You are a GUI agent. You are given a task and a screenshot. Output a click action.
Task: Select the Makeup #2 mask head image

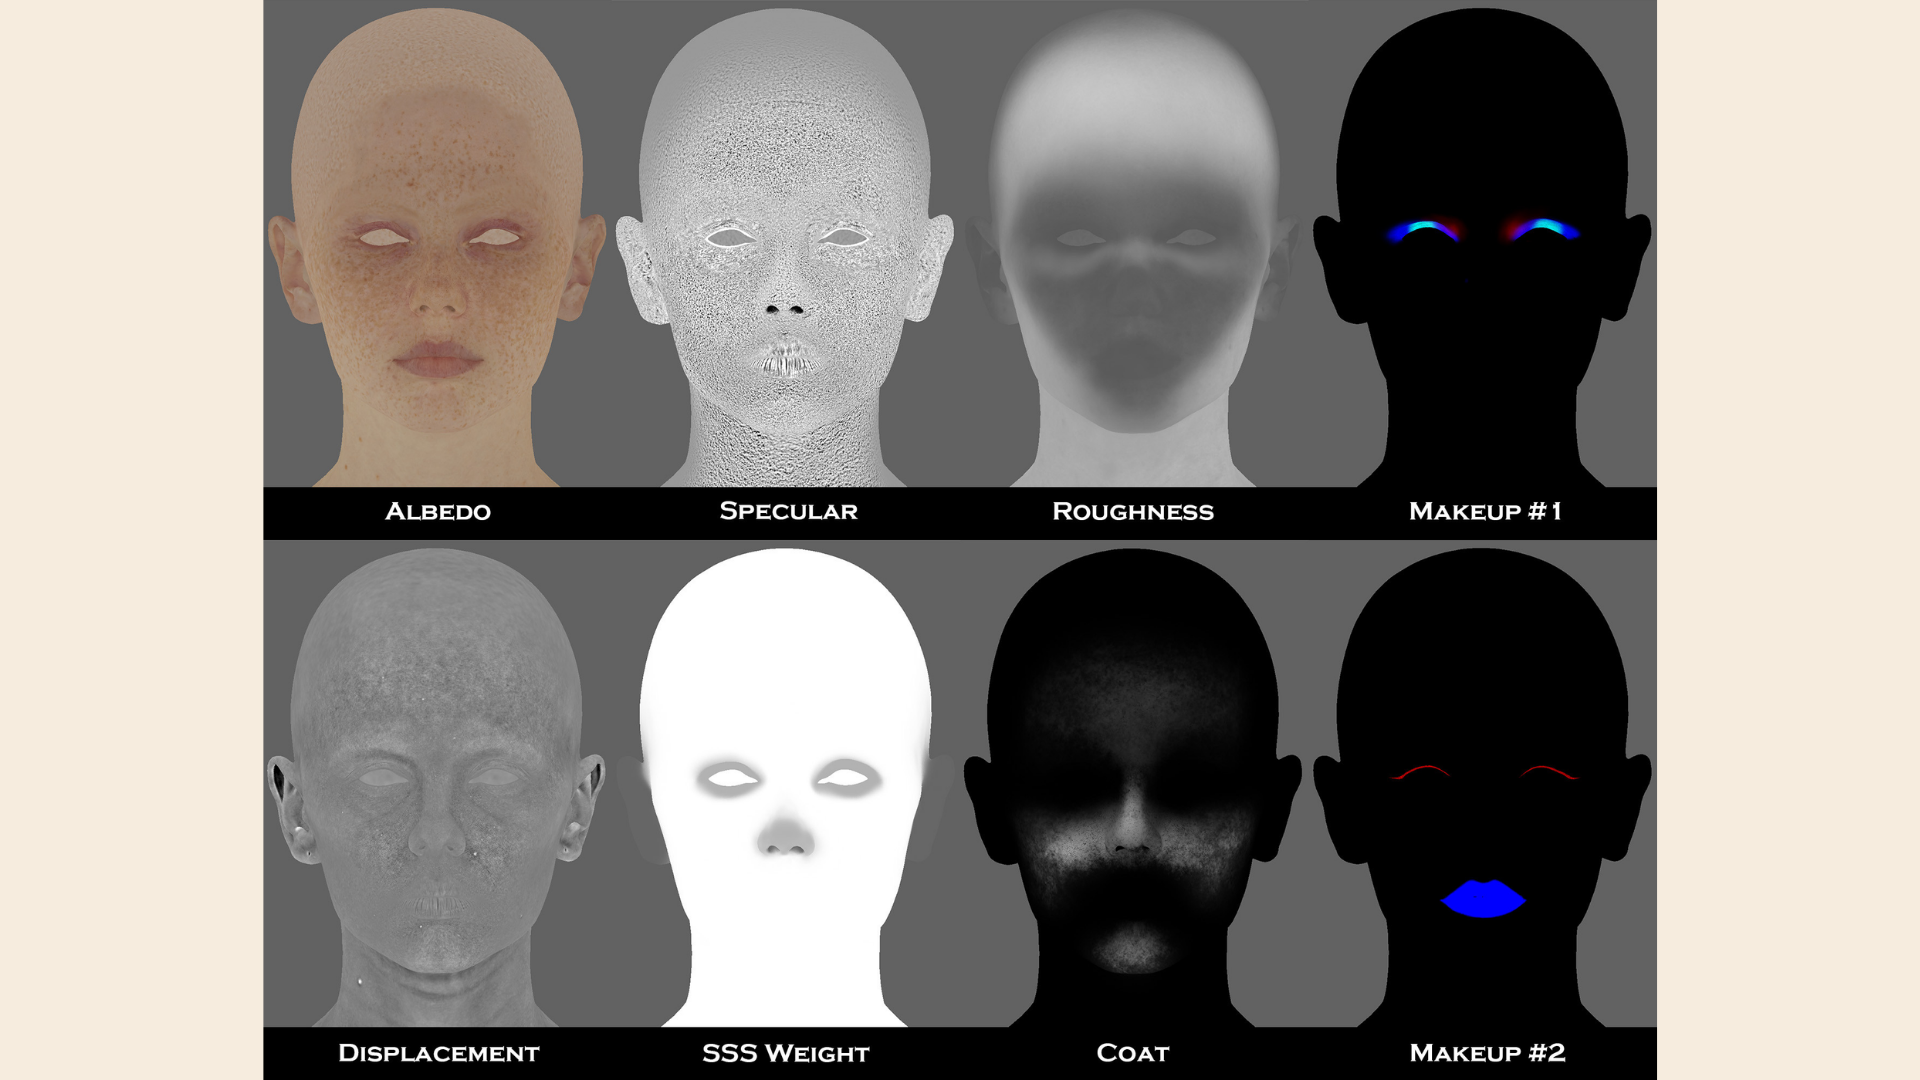tap(1482, 787)
